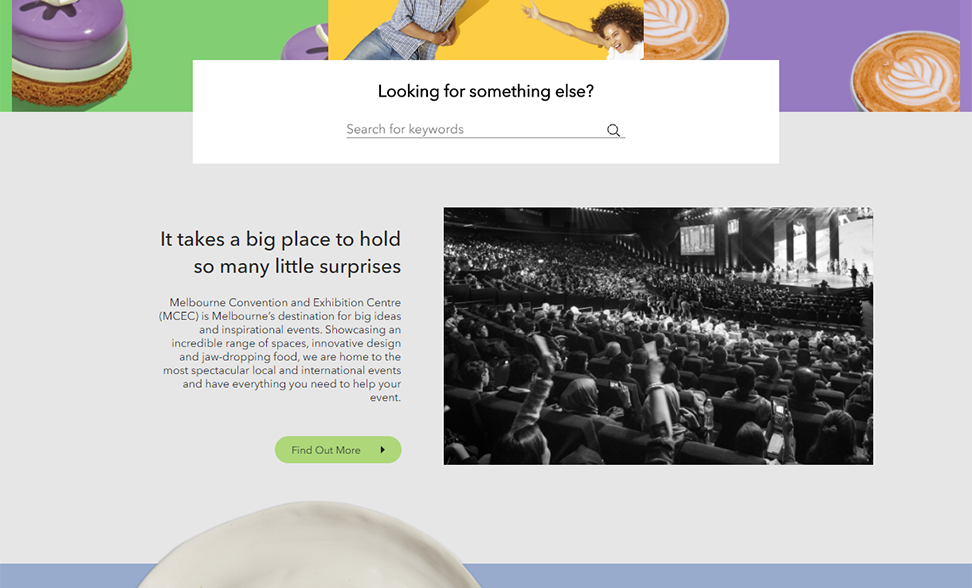972x588 pixels.
Task: Click the latte cup beside yellow banner
Action: pos(685,28)
